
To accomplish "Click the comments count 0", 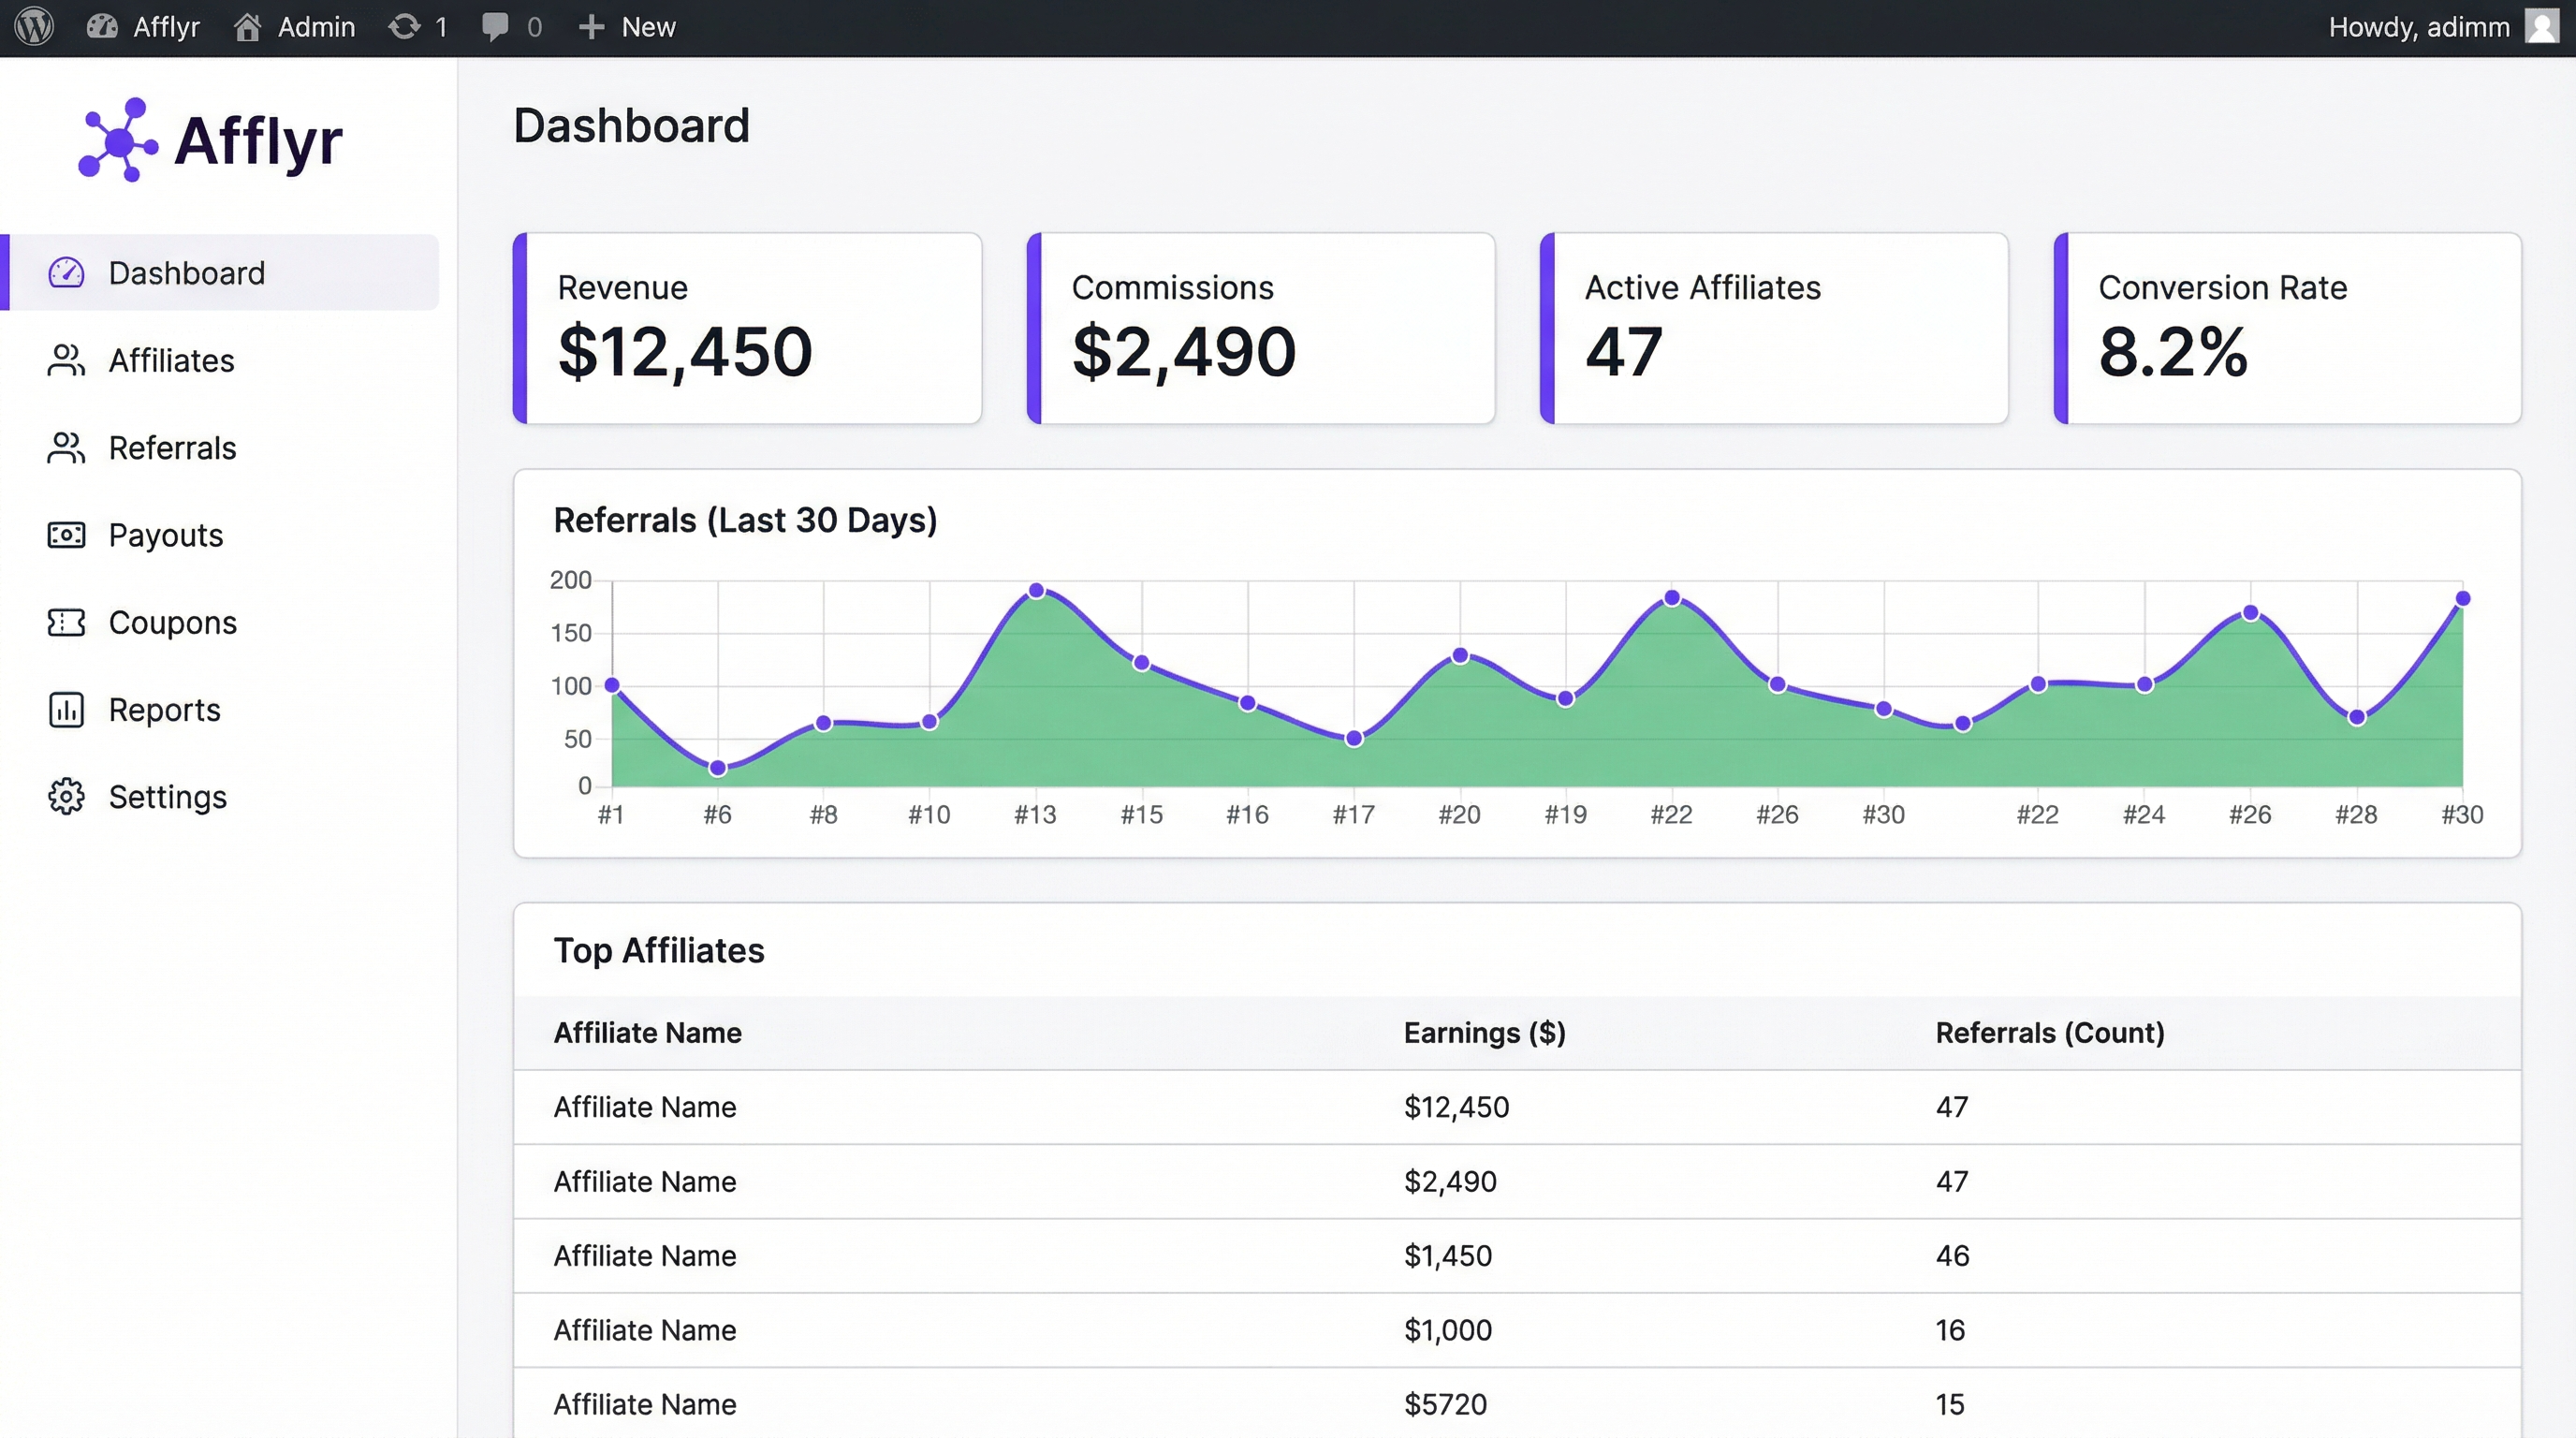I will tap(534, 27).
